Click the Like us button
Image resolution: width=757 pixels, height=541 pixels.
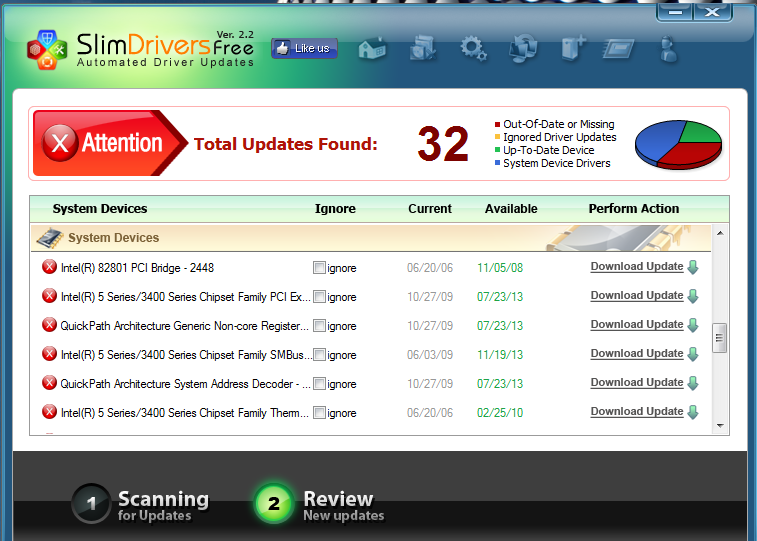304,48
